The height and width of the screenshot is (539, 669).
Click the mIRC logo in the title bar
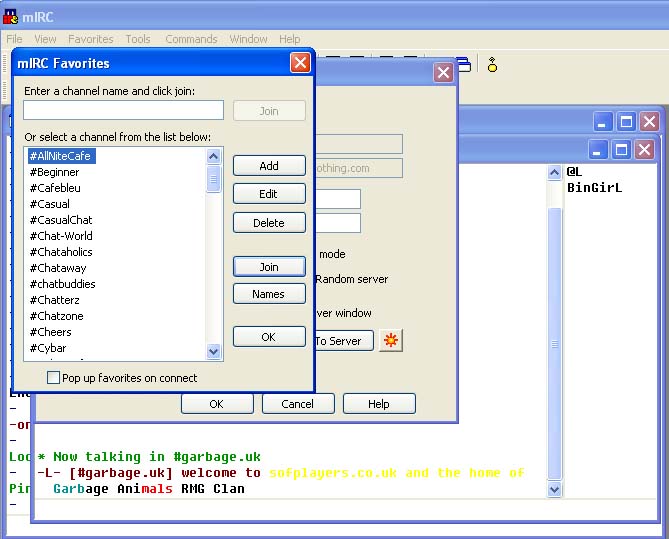[x=11, y=16]
